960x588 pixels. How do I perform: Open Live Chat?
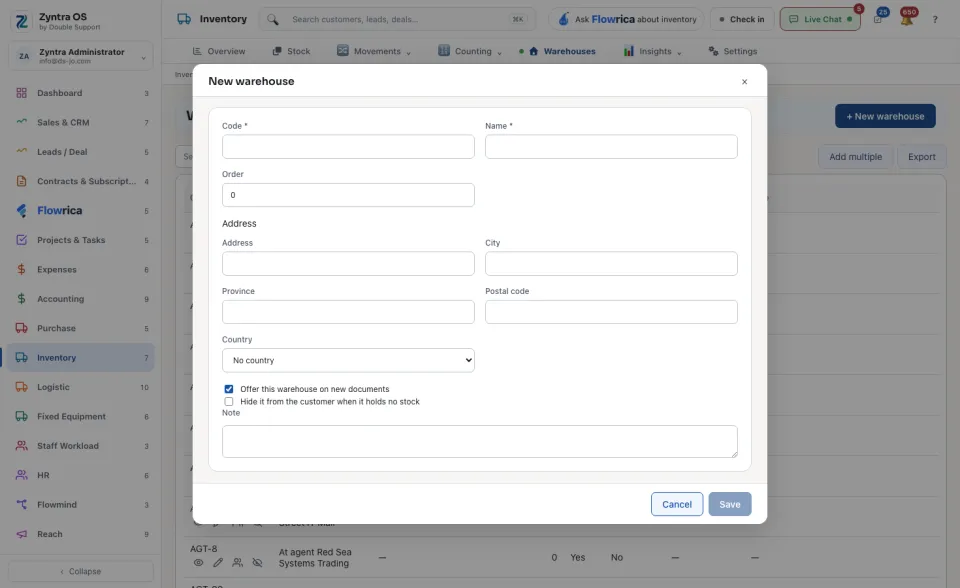(820, 20)
